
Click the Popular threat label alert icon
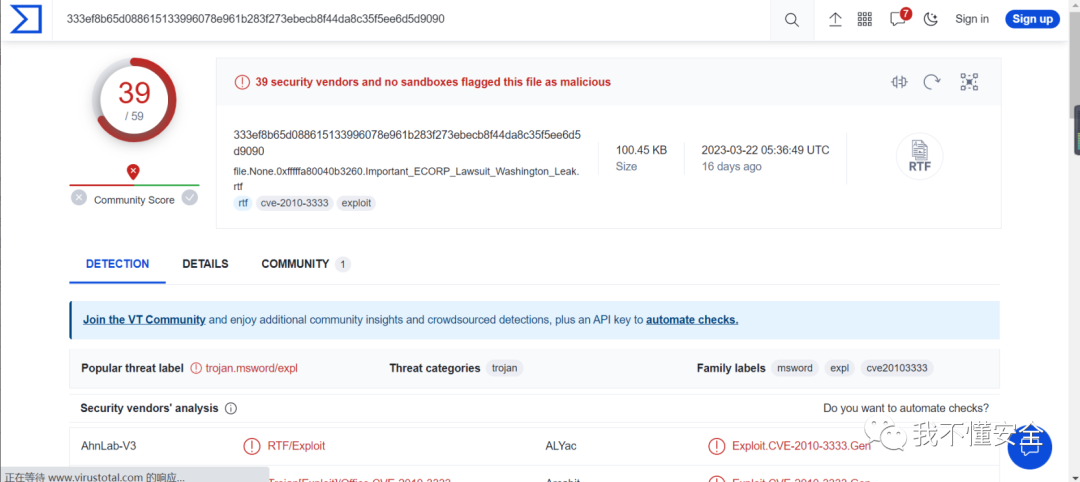[196, 368]
